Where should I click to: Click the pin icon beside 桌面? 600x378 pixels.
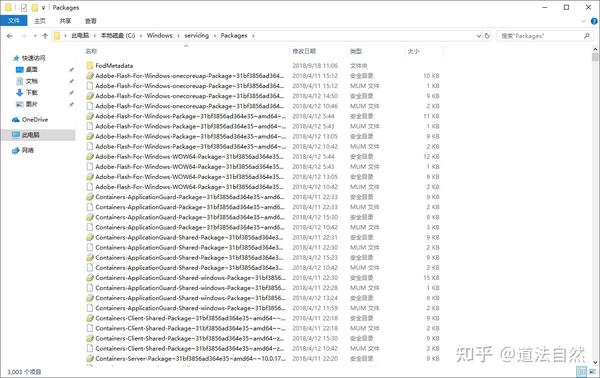[x=71, y=70]
